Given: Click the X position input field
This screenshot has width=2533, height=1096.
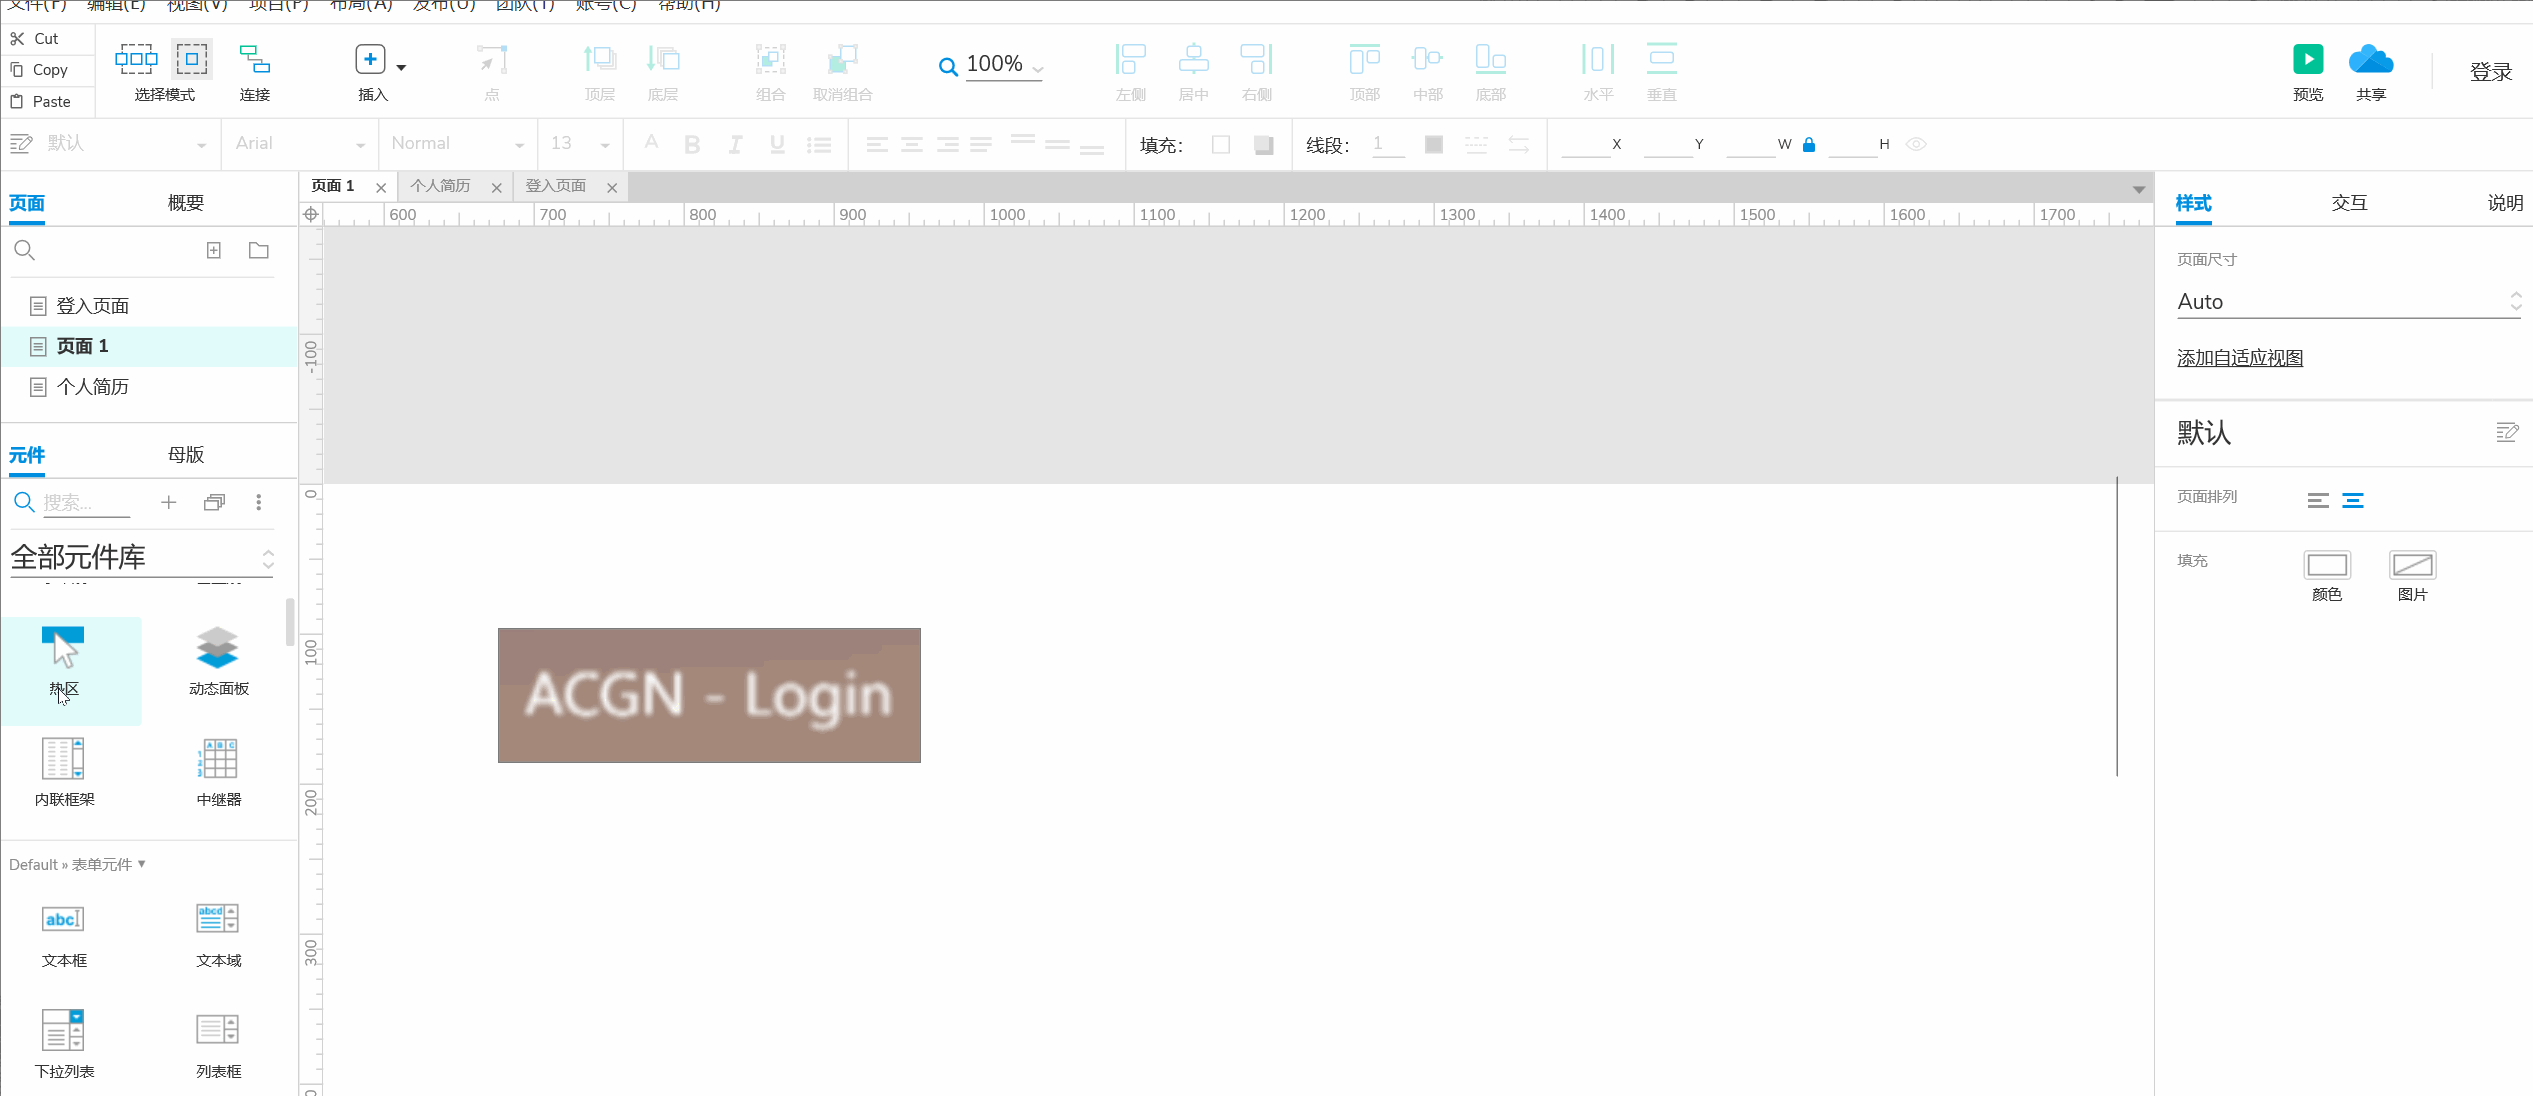Looking at the screenshot, I should click(x=1584, y=145).
